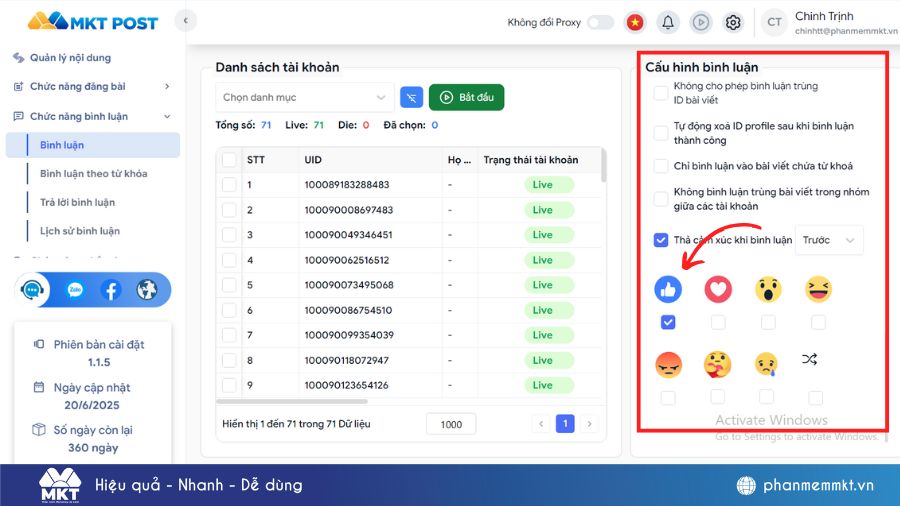Open Lịch sử bình luận
Screen dimensions: 900x506
(x=80, y=231)
